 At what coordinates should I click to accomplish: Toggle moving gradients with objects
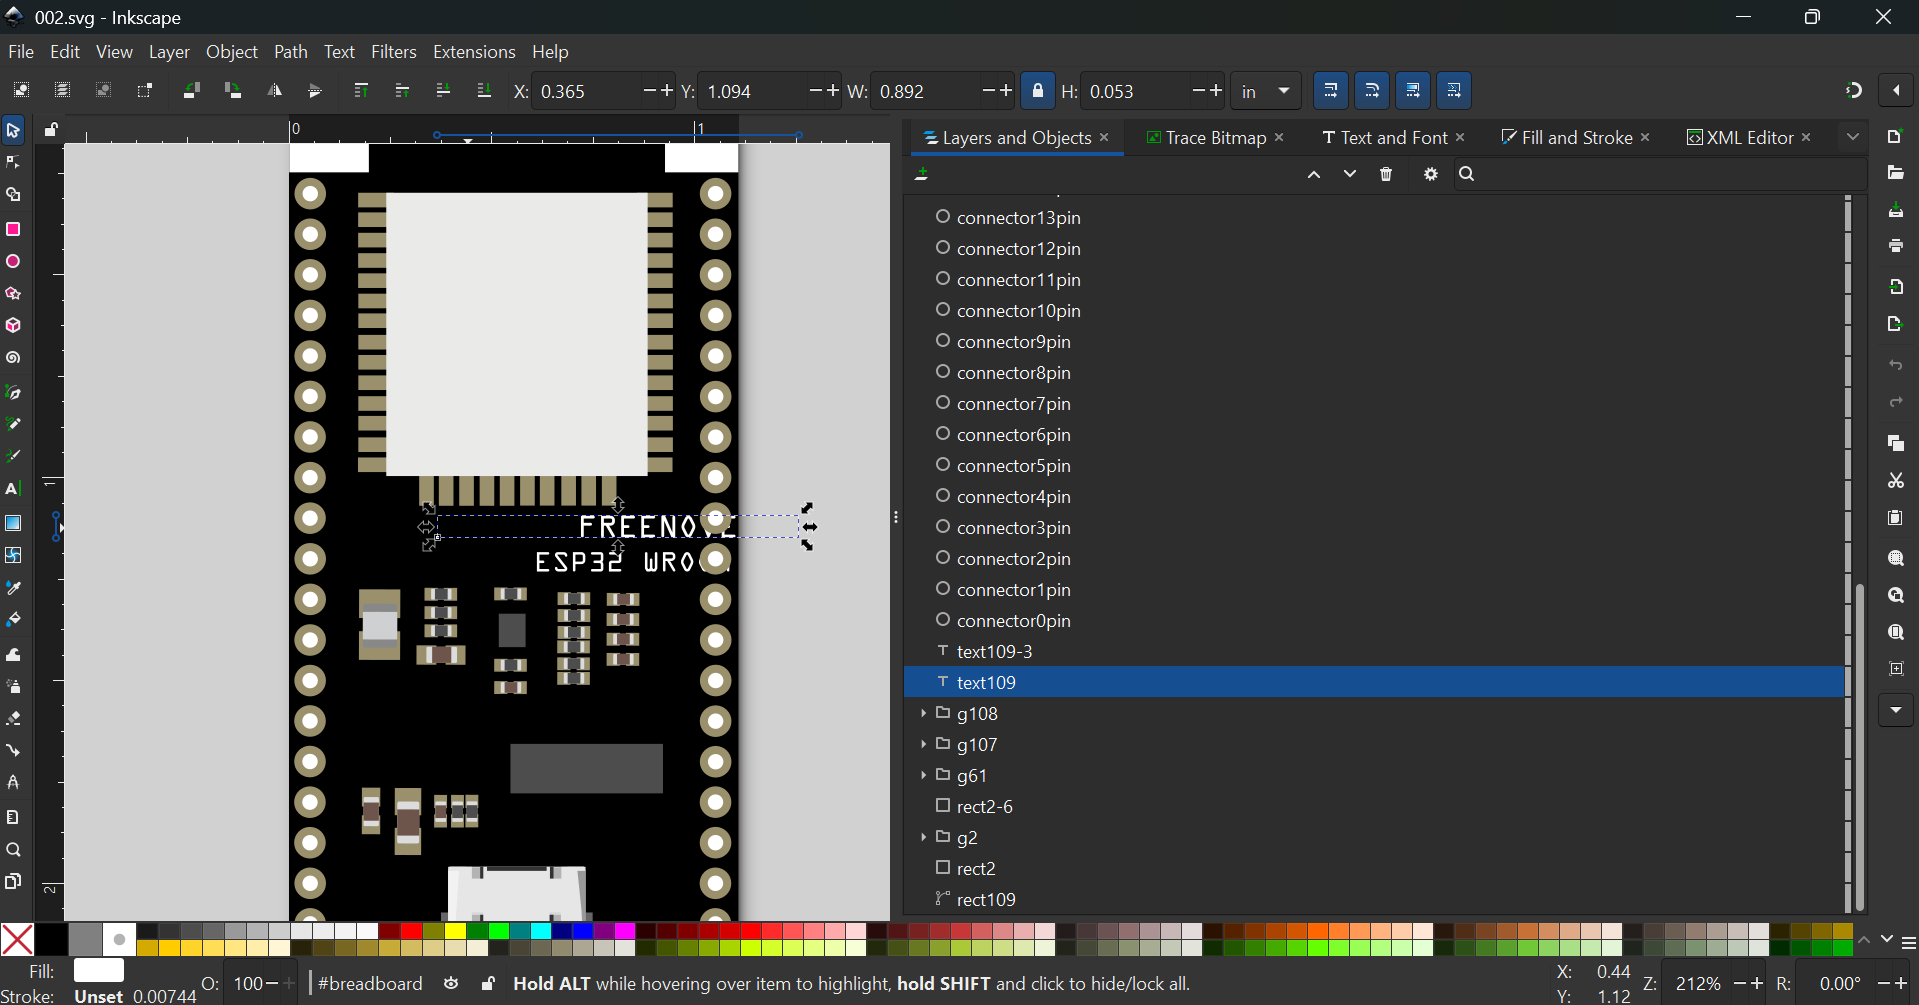pos(1413,91)
